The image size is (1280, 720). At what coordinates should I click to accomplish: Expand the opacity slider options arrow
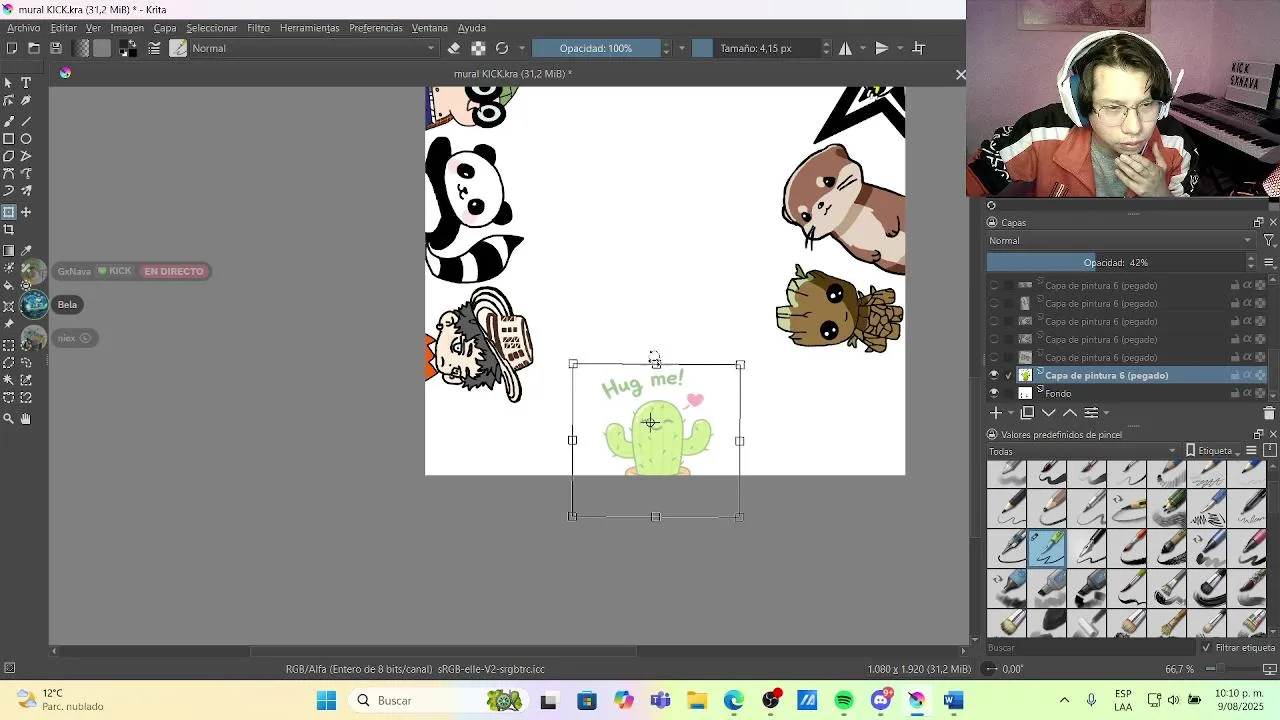coord(682,48)
